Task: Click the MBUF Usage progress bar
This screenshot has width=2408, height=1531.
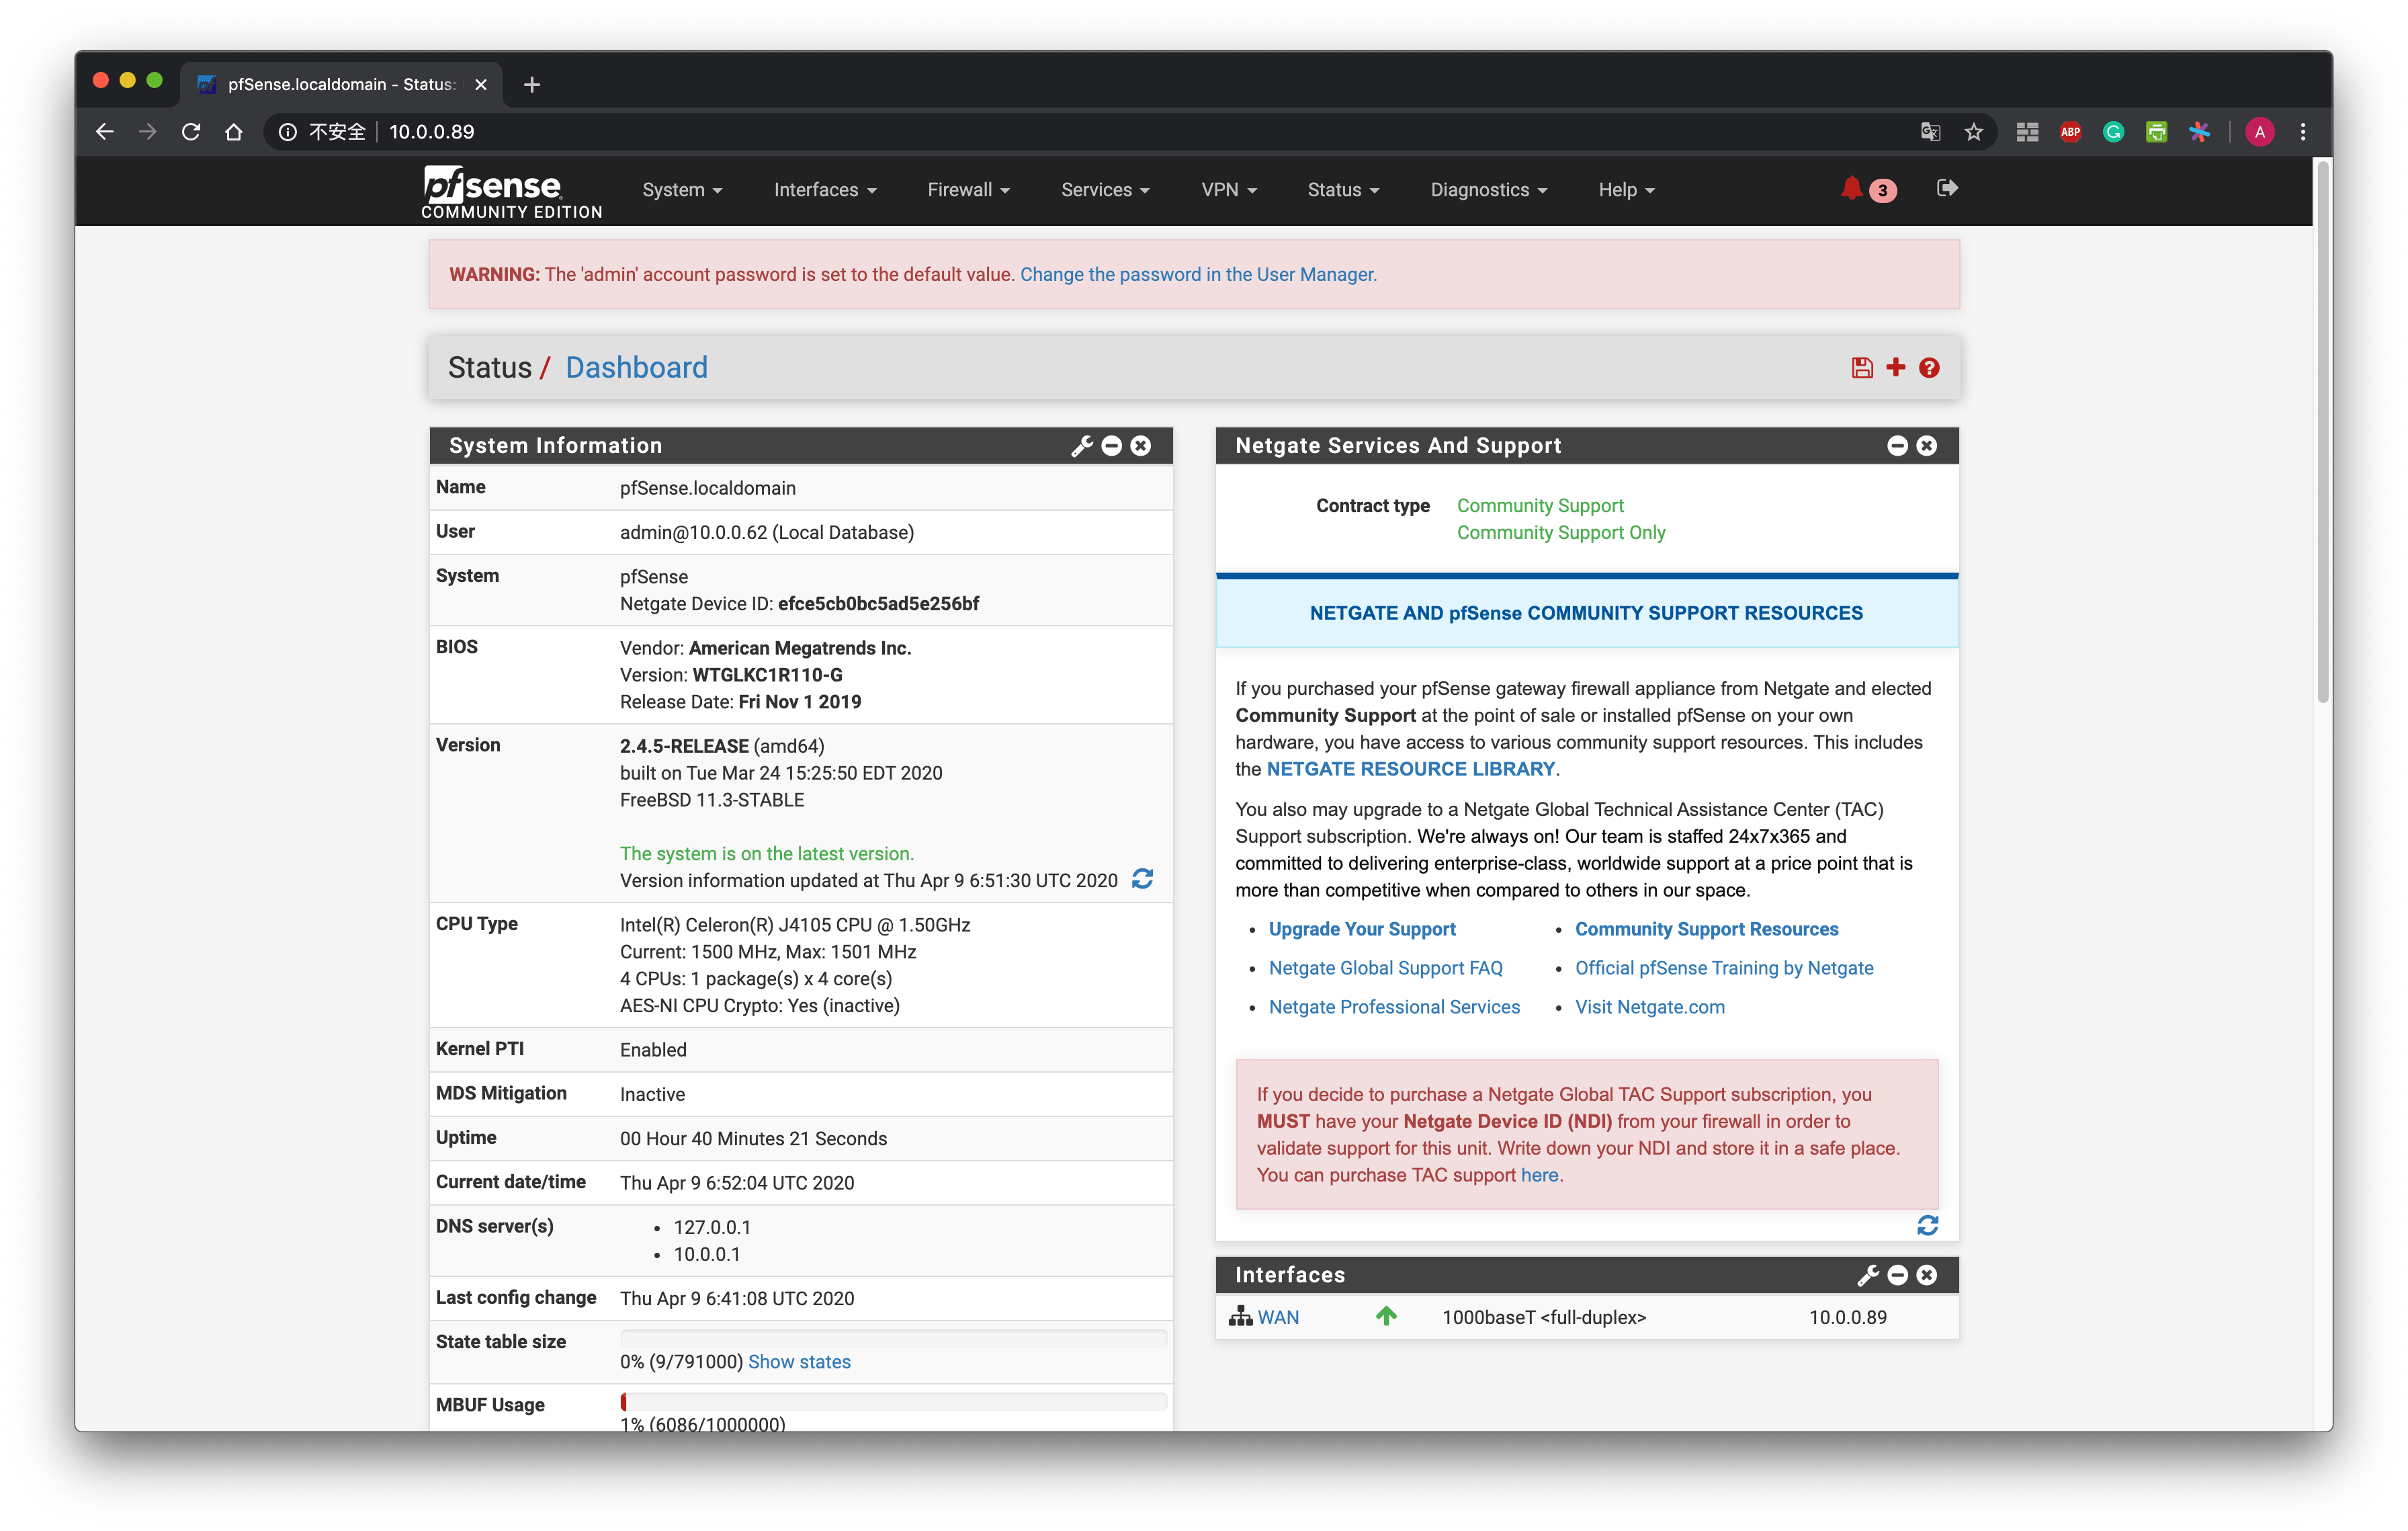Action: (x=893, y=1402)
